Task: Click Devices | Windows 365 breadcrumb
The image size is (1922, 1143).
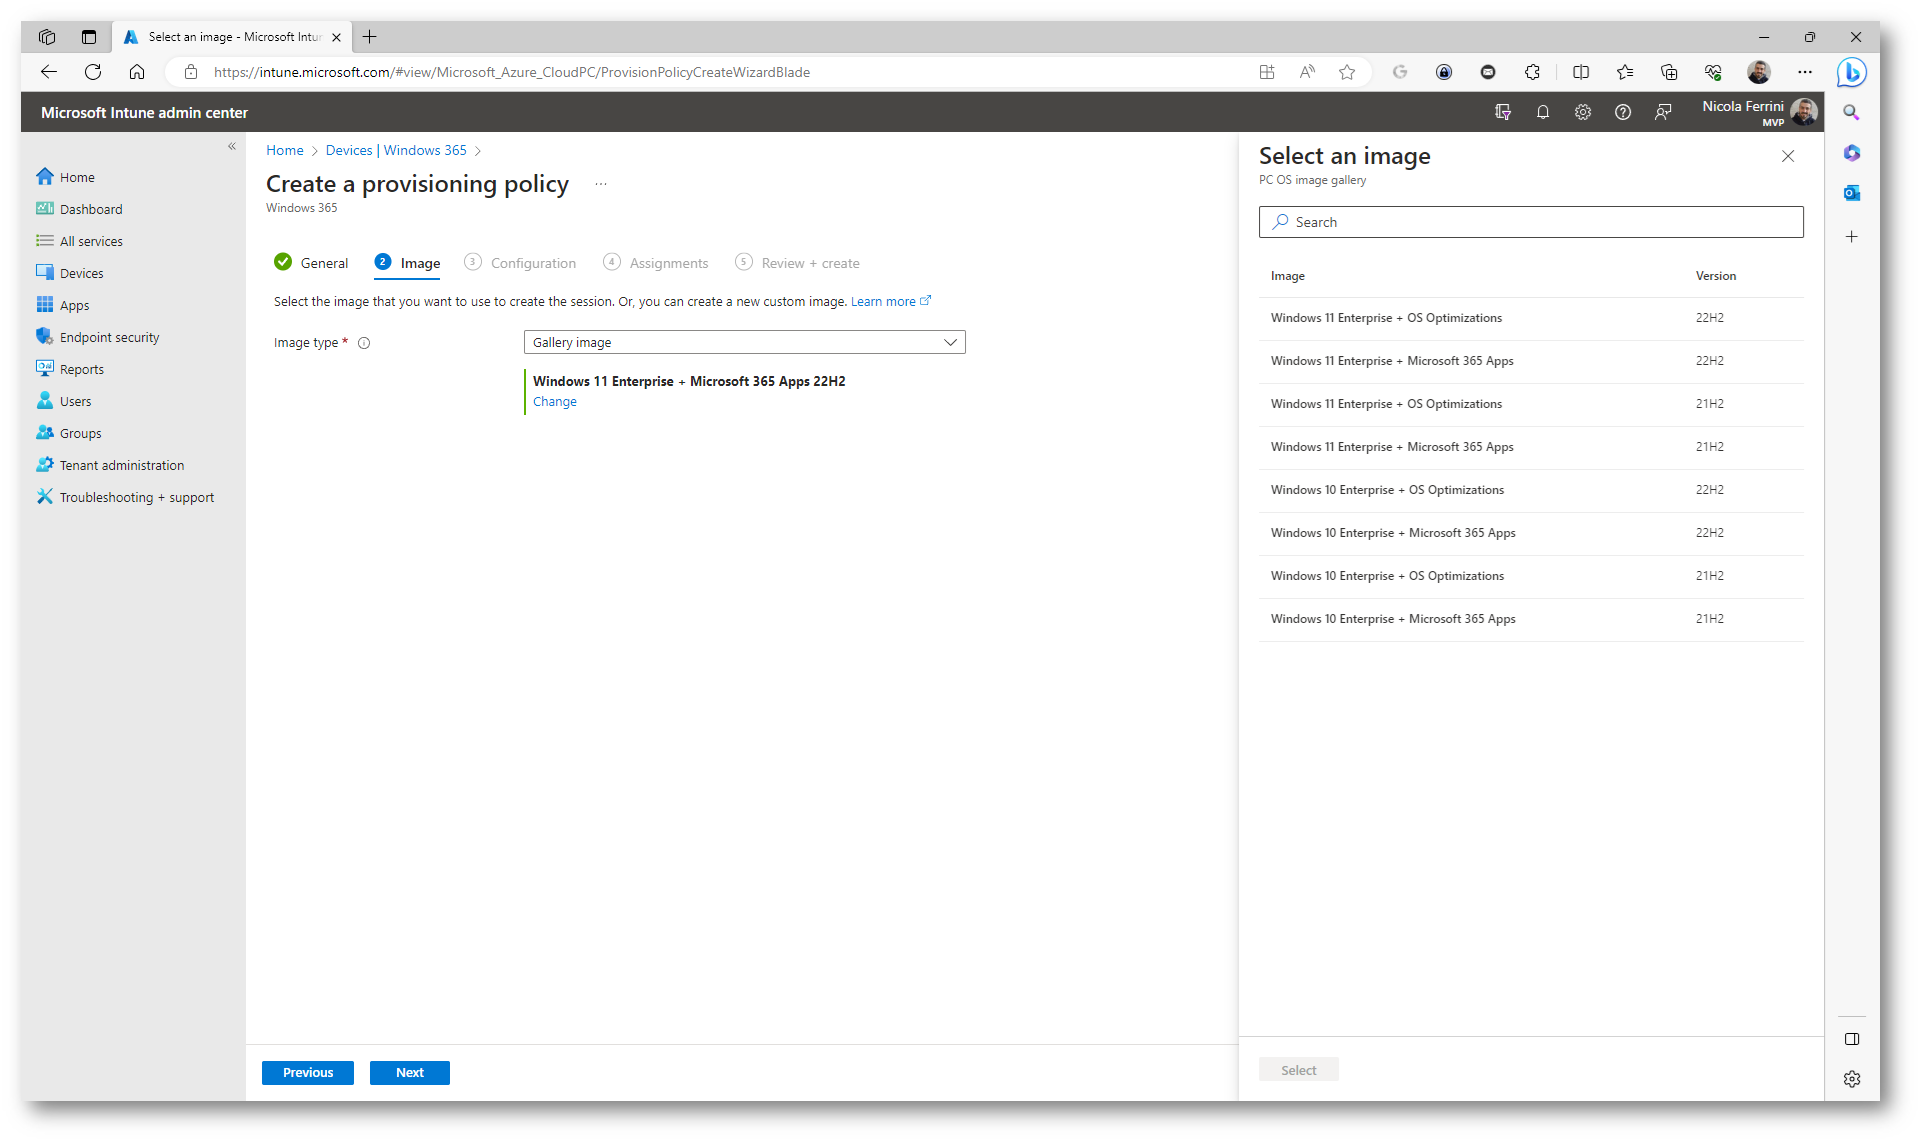Action: click(x=396, y=150)
